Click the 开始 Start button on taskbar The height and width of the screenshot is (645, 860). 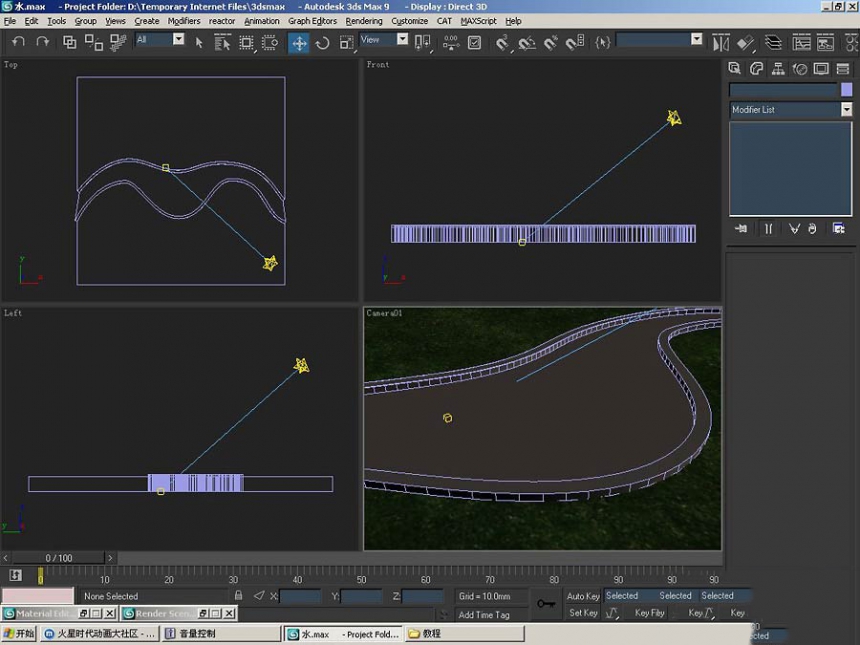pyautogui.click(x=20, y=633)
